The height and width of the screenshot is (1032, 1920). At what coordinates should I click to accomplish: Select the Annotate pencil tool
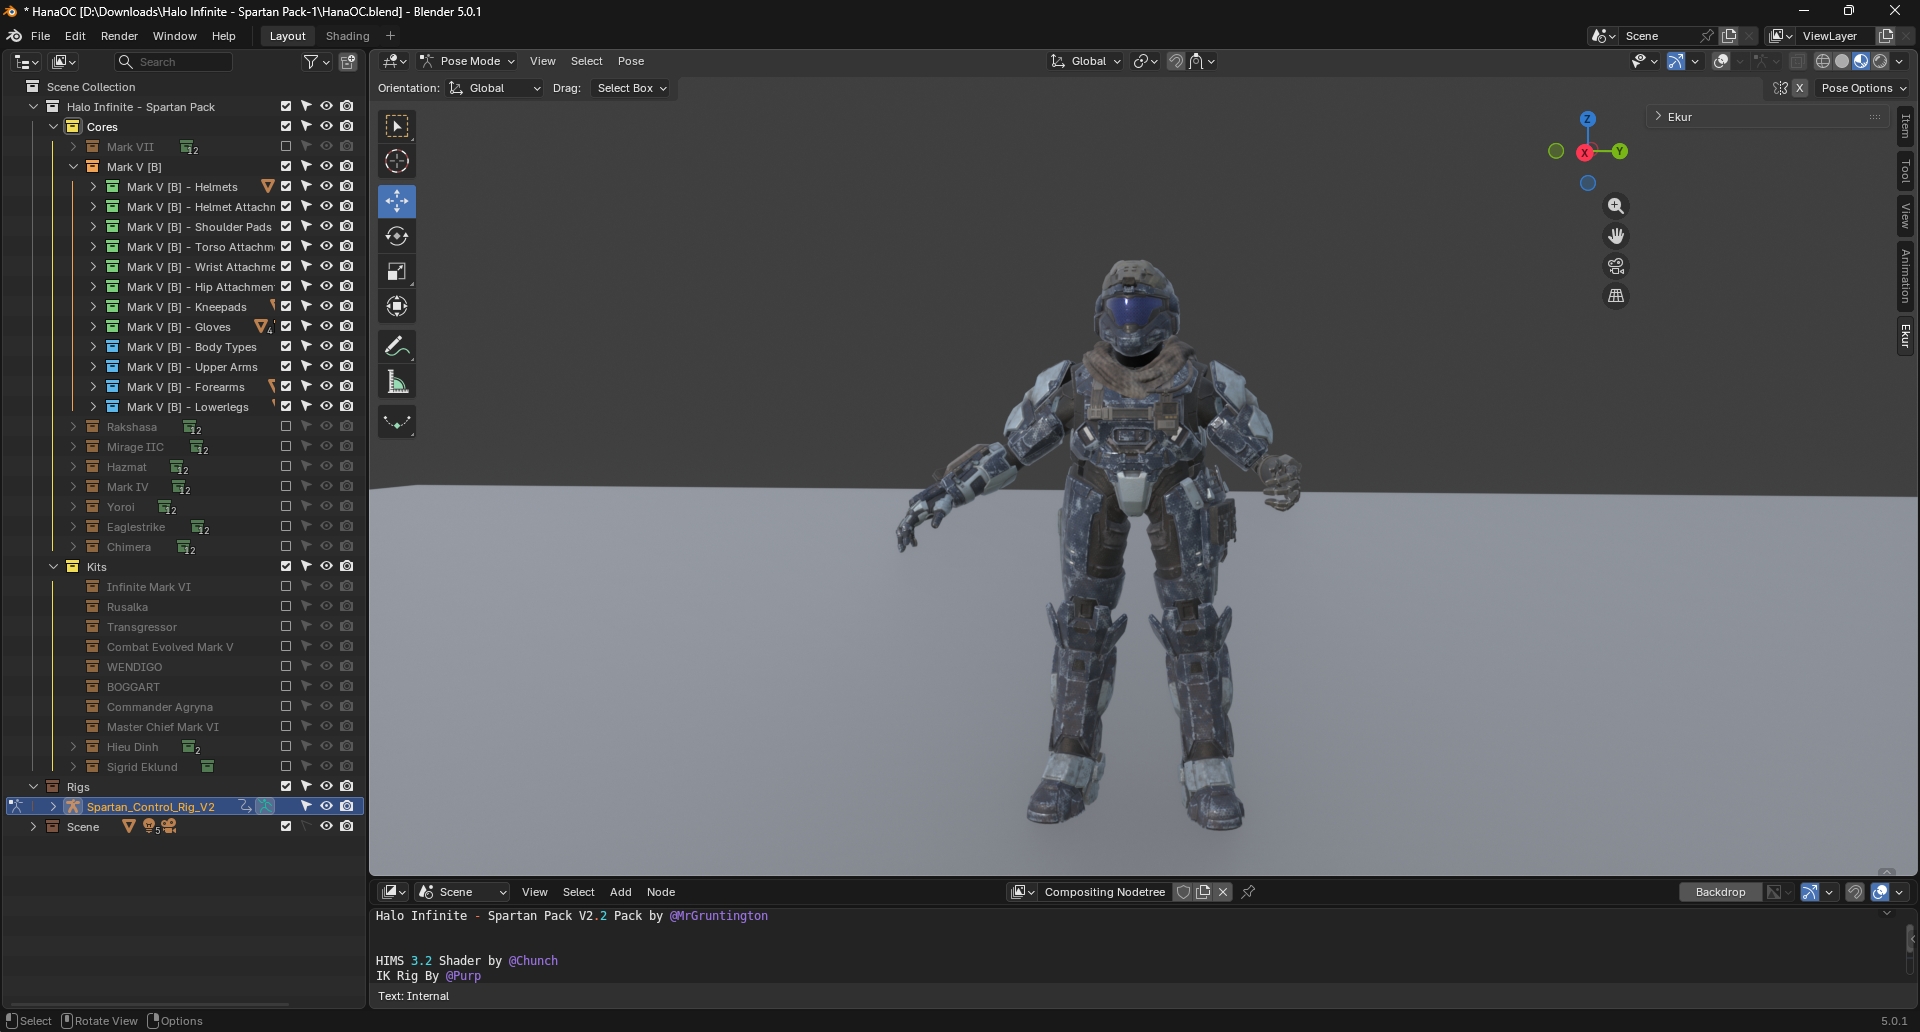click(x=397, y=347)
